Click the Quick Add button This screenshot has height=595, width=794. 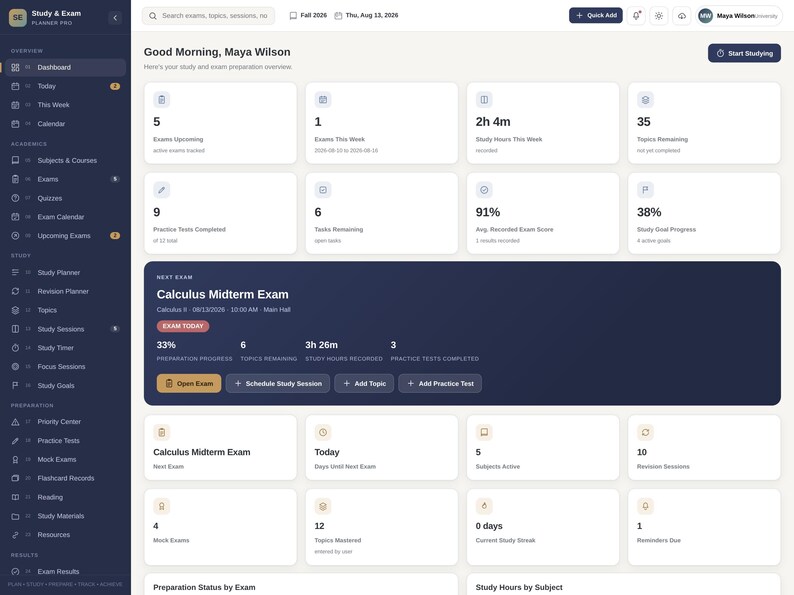(596, 15)
